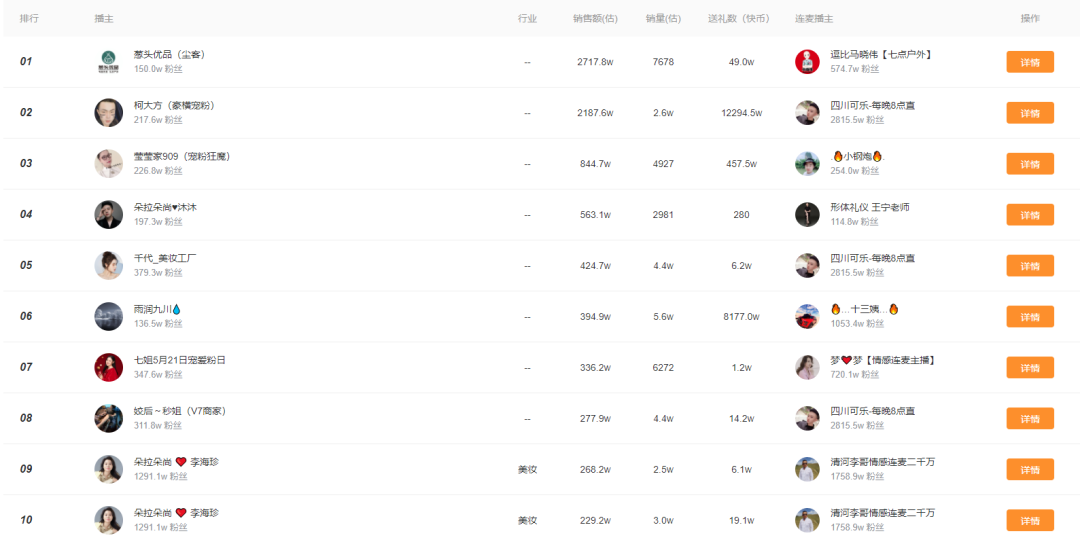Viewport: 1080px width, 542px height.
Task: Open 详情 button for rank 01
Action: (1030, 62)
